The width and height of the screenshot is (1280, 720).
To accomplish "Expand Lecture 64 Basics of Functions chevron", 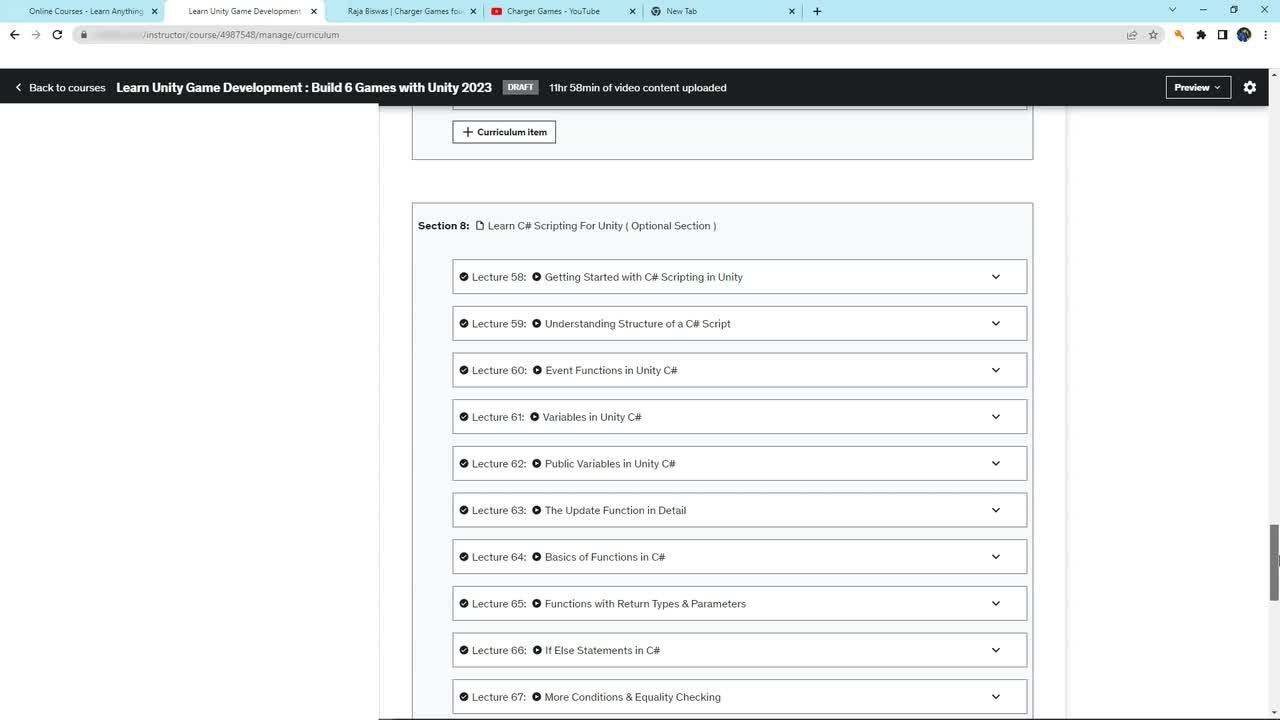I will (995, 557).
